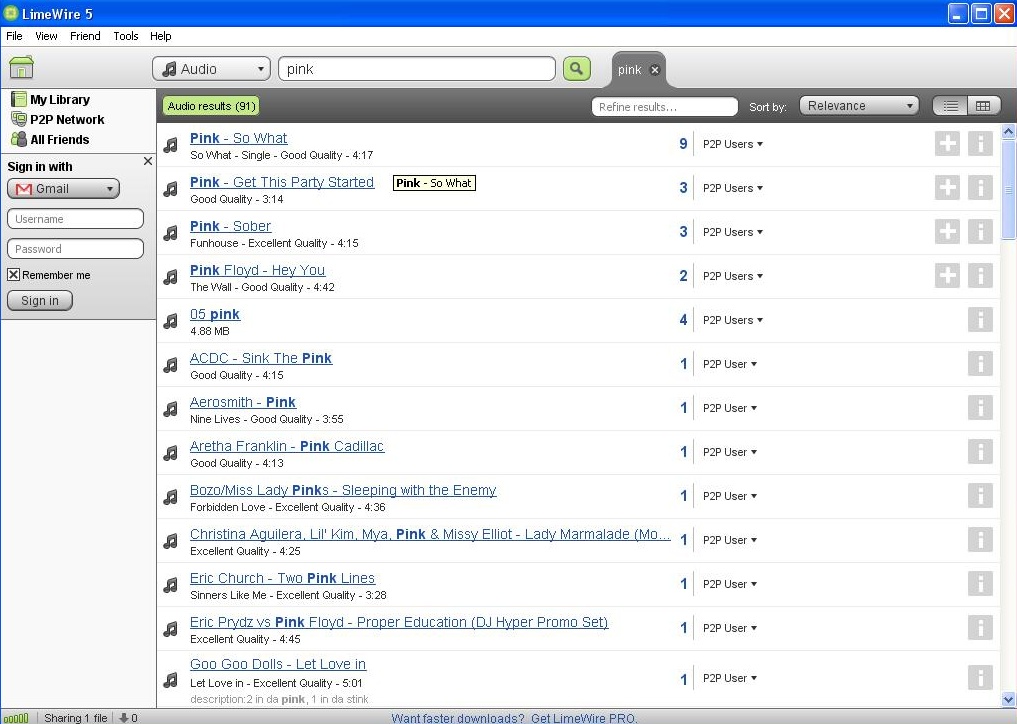
Task: Show info for 05 pink
Action: click(x=980, y=320)
